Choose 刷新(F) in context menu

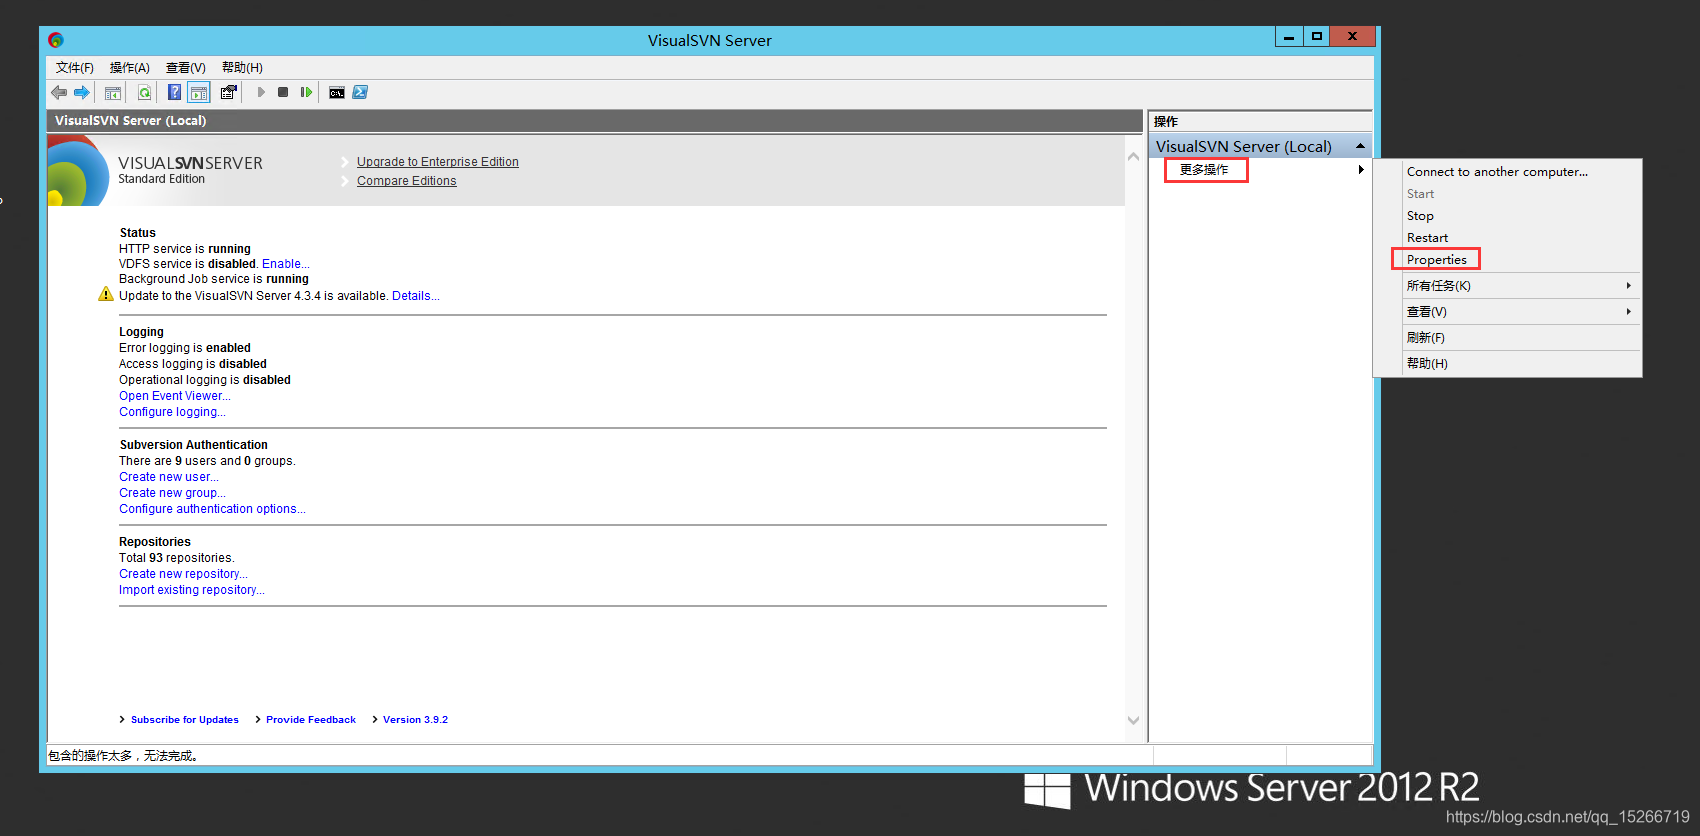coord(1509,338)
